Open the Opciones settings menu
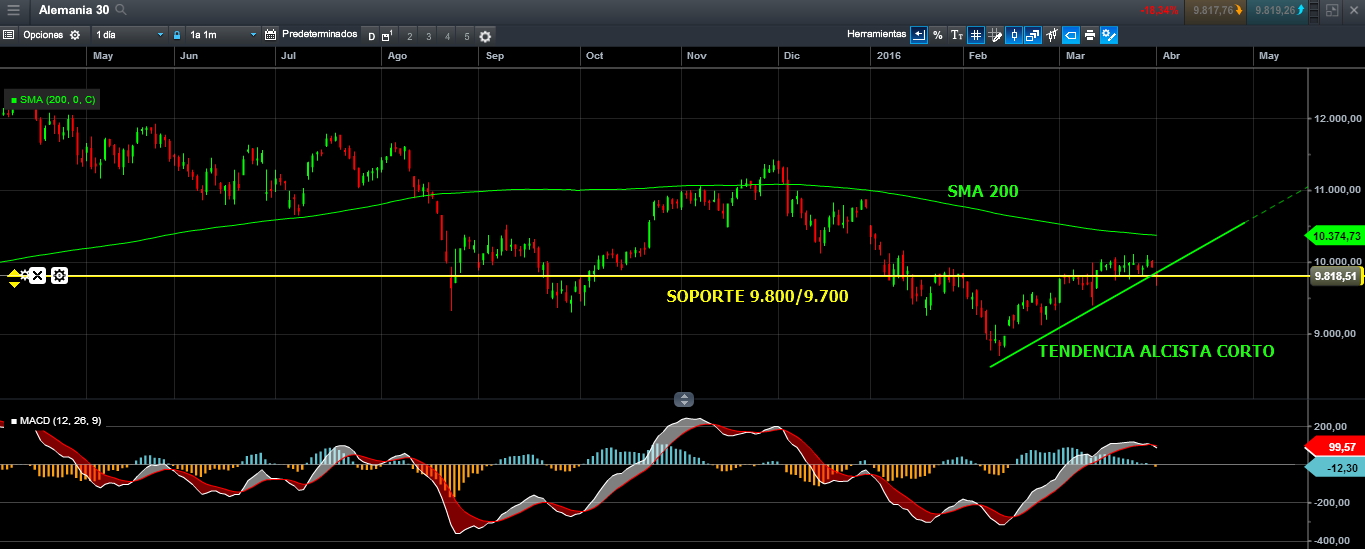 pos(52,35)
